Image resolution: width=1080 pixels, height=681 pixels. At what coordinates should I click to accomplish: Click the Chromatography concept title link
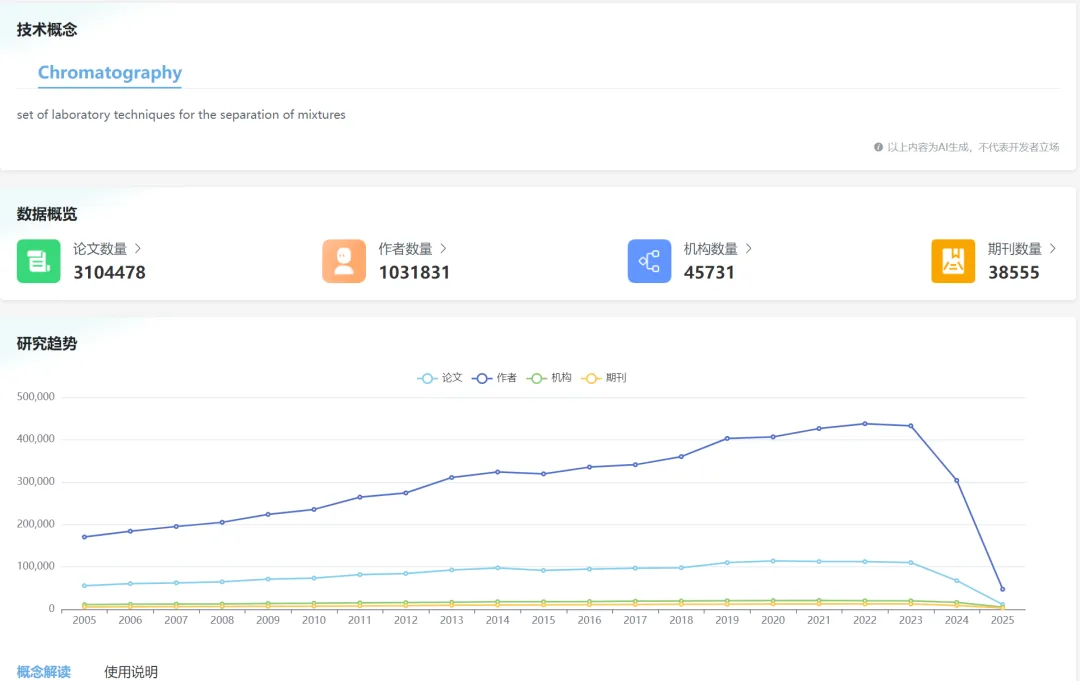[110, 73]
